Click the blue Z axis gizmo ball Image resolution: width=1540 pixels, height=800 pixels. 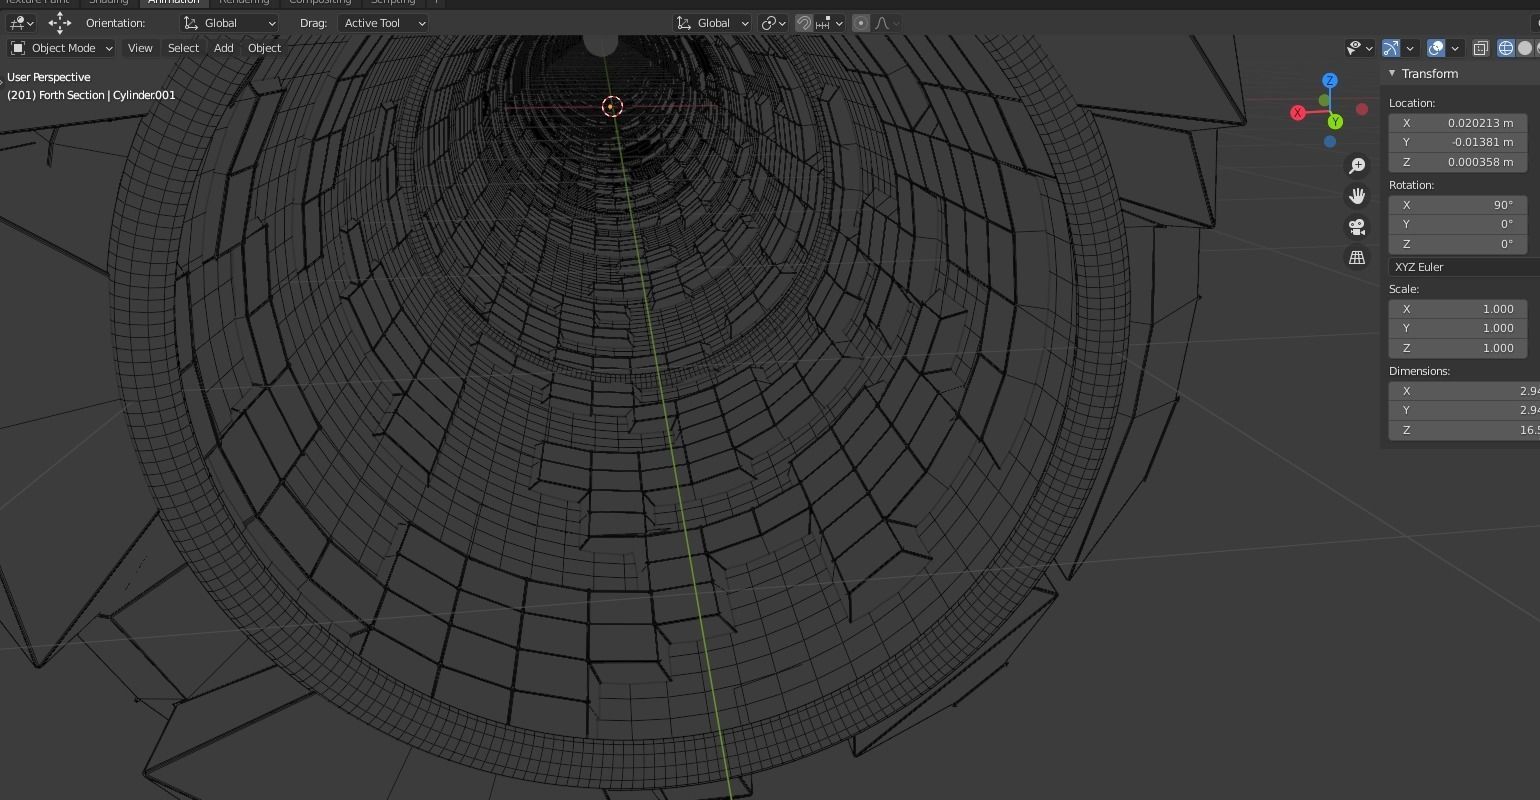tap(1330, 80)
